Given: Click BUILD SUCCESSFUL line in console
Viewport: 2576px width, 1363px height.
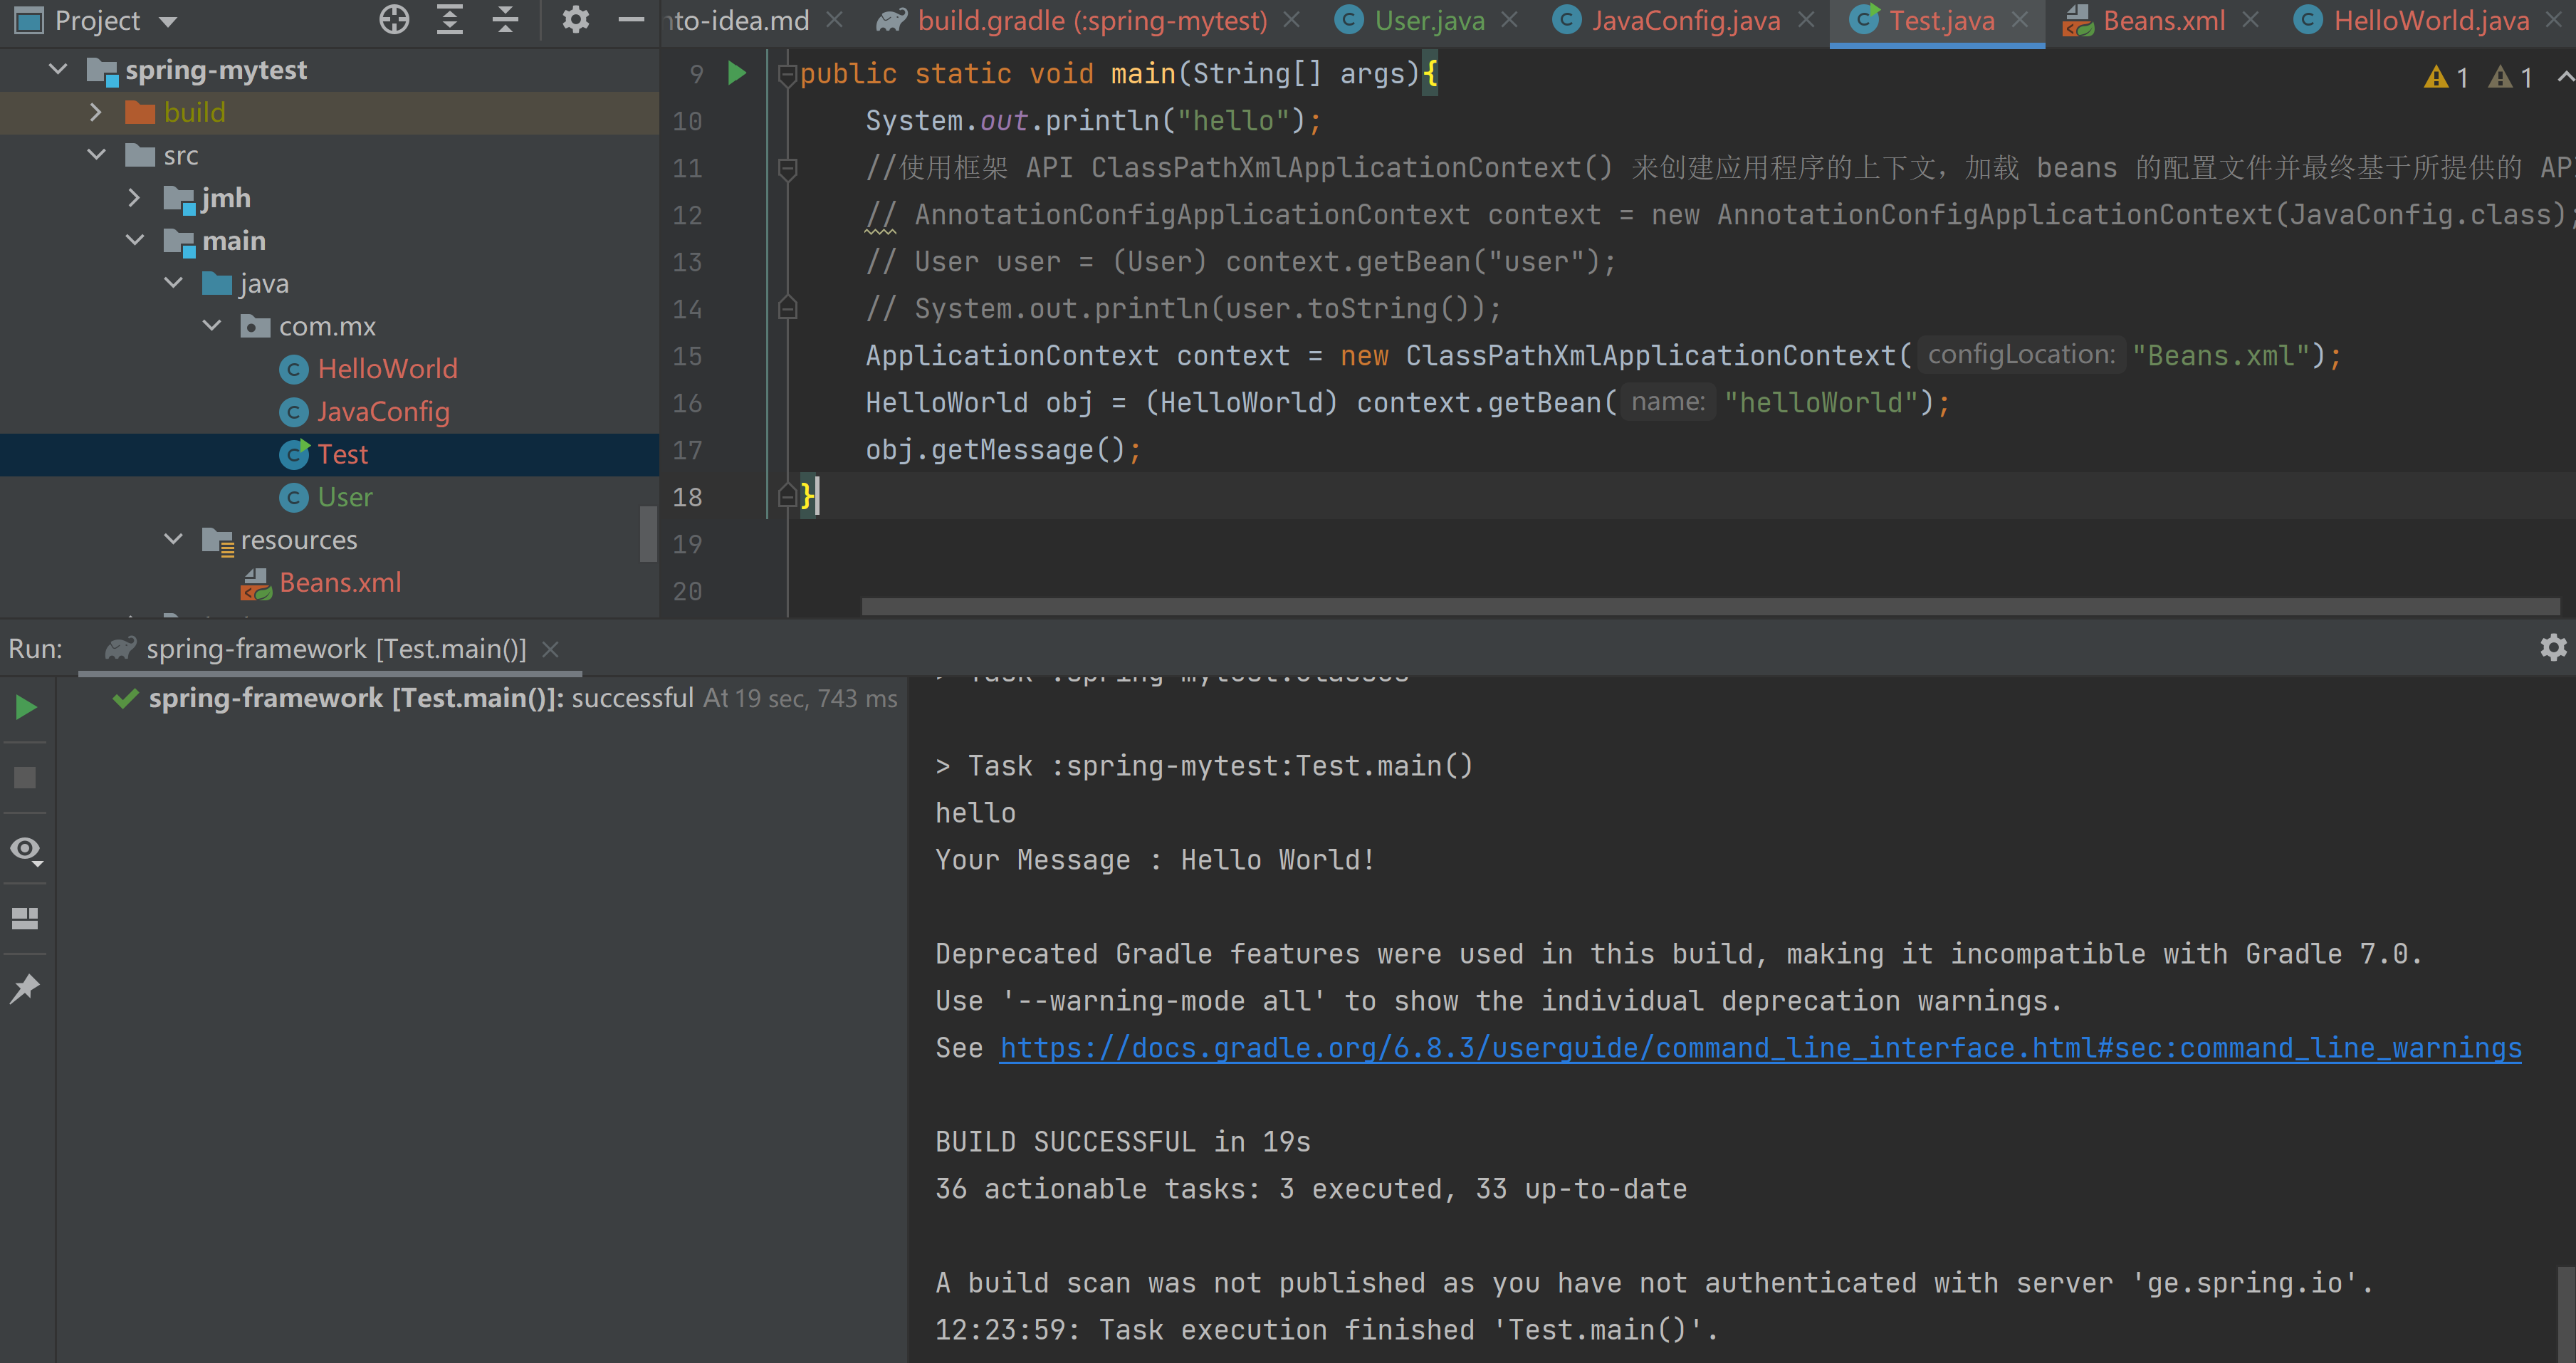Looking at the screenshot, I should (x=1123, y=1142).
